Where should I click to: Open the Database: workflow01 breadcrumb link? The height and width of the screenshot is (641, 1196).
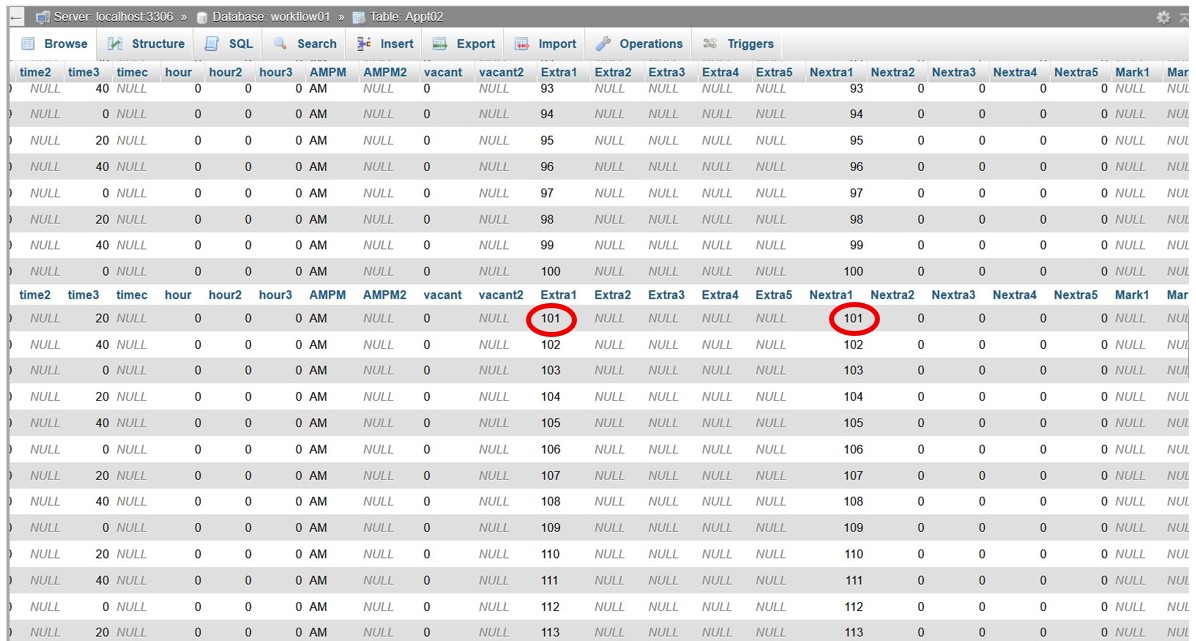pos(270,17)
